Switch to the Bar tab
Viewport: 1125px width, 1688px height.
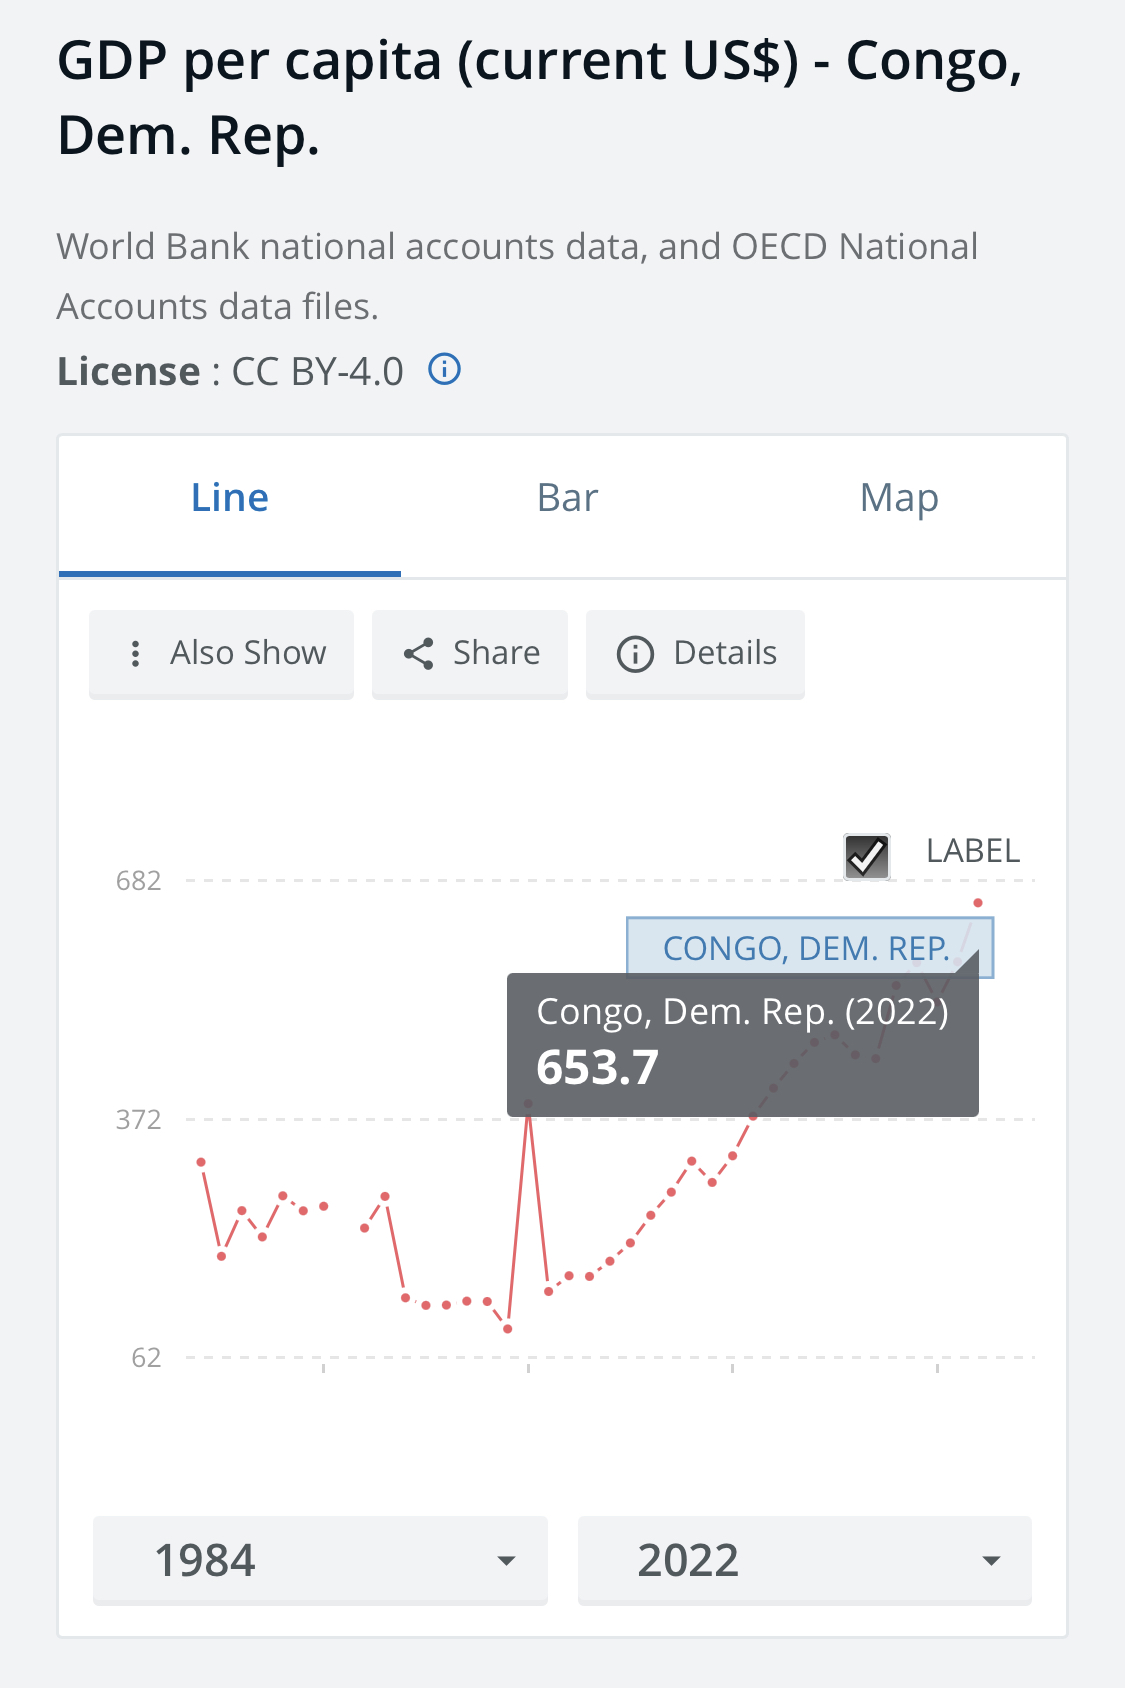[567, 498]
